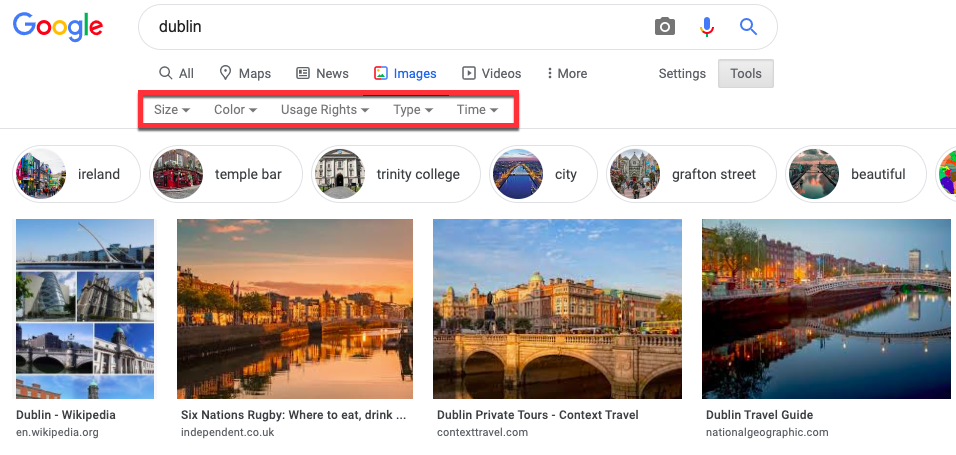The width and height of the screenshot is (956, 455).
Task: Click the Dublin Travel Guide title
Action: 760,415
